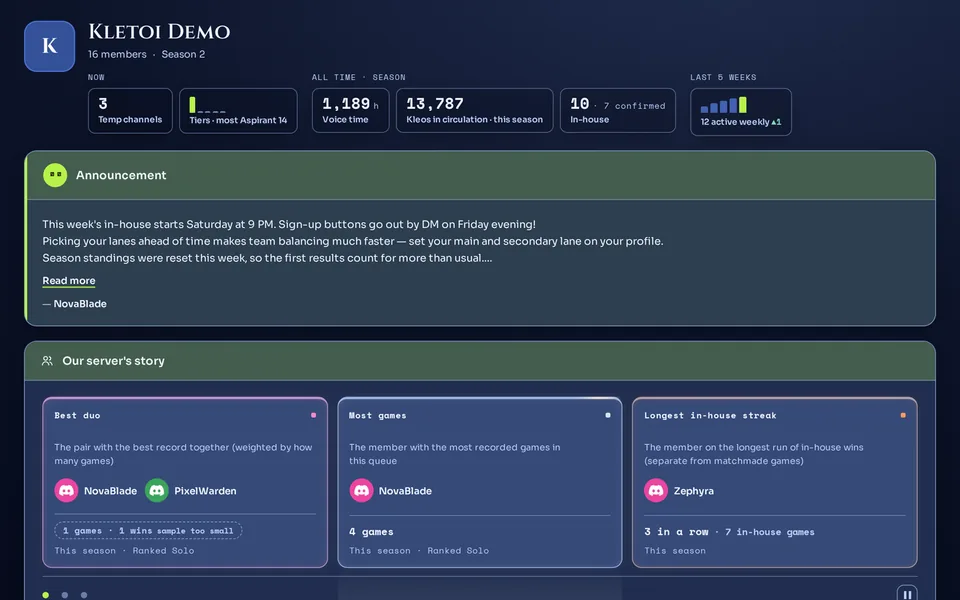This screenshot has width=960, height=600.
Task: Click the 4 games value
Action: coord(371,532)
